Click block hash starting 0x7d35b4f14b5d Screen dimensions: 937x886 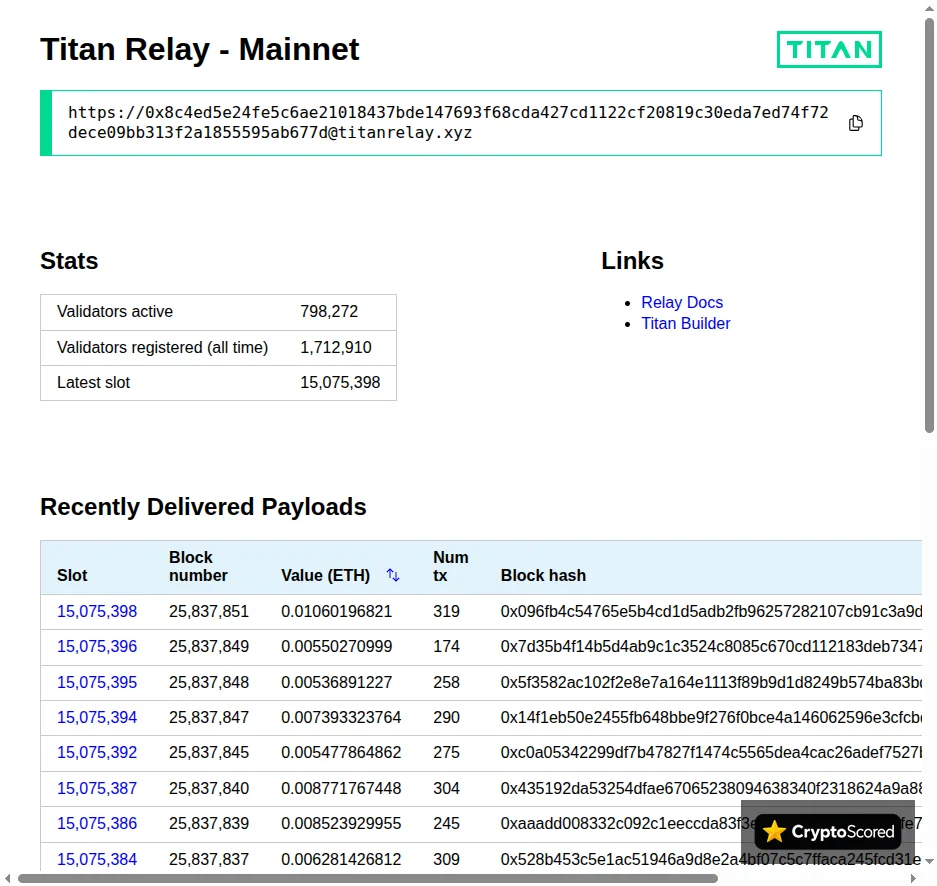tap(711, 646)
